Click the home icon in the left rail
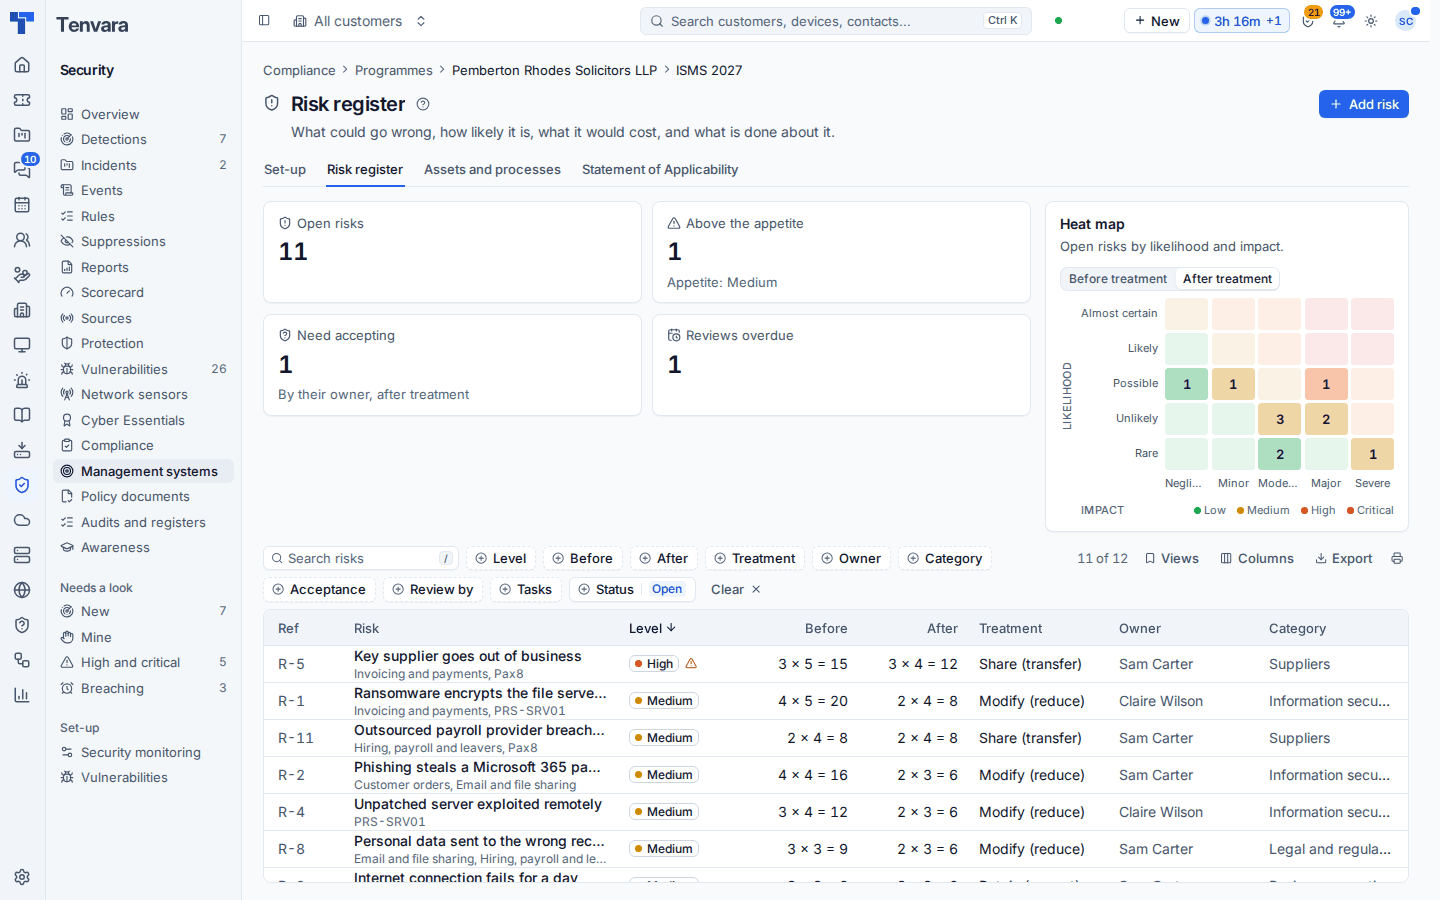1440x900 pixels. click(x=22, y=65)
